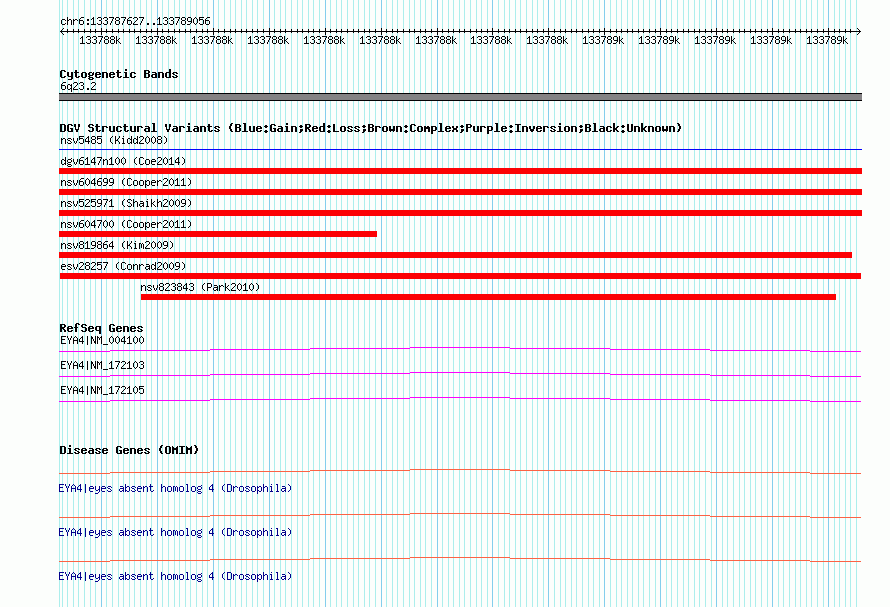890x607 pixels.
Task: Click the orange line above second EYA4 OMIM entry
Action: click(460, 516)
